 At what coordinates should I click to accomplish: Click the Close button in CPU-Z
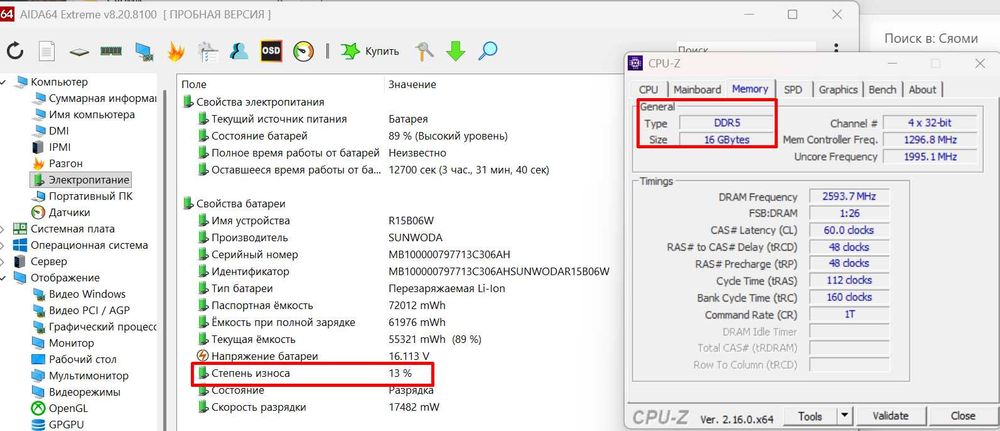point(962,416)
